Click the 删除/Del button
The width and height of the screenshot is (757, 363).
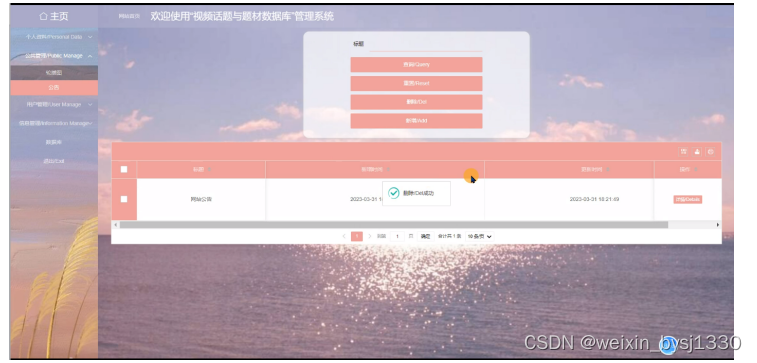[416, 102]
